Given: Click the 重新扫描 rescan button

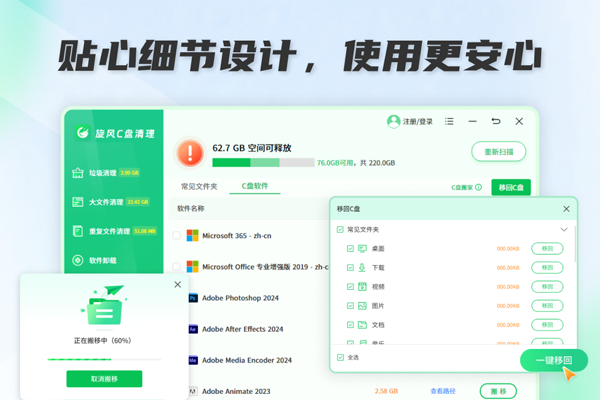Looking at the screenshot, I should pyautogui.click(x=499, y=152).
